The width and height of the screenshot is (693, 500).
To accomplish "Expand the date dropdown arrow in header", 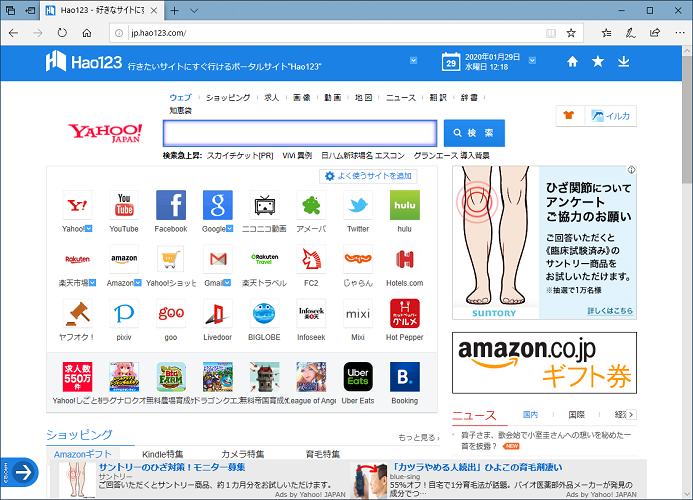I will (533, 61).
